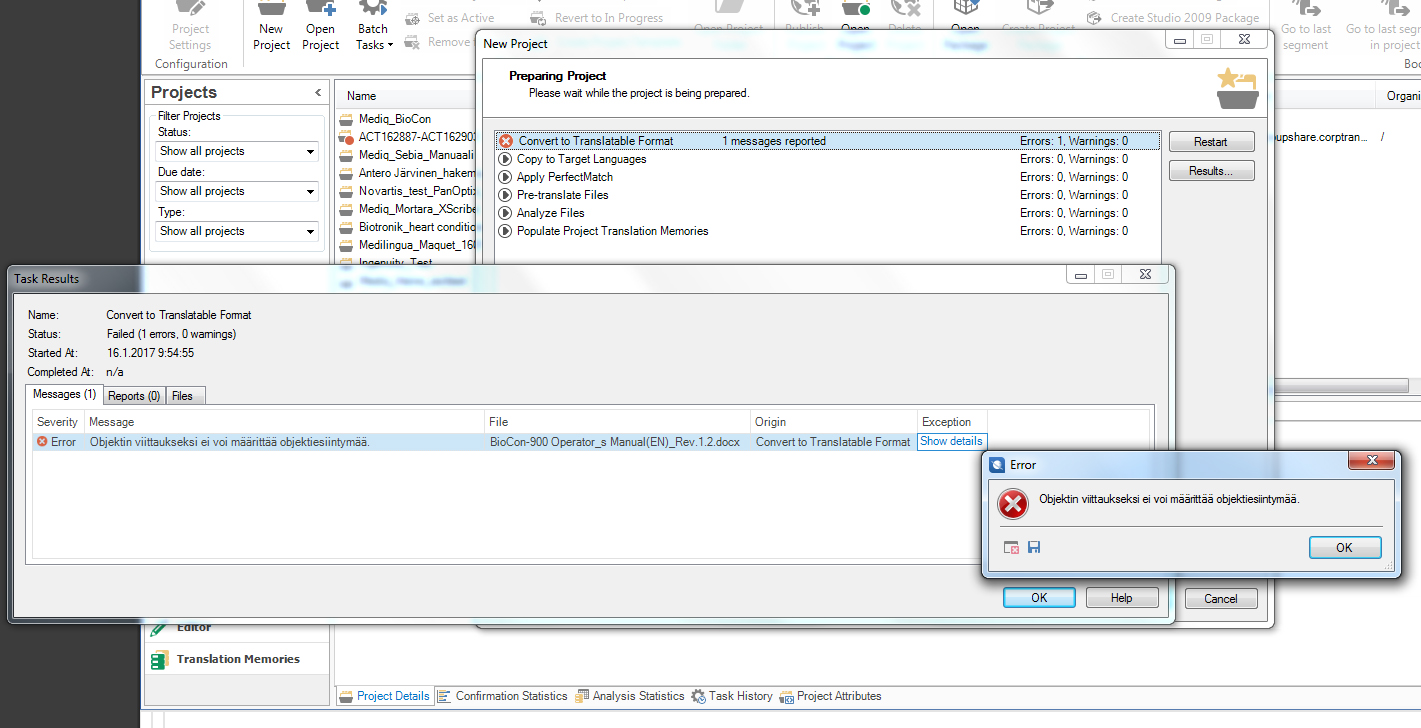Image resolution: width=1421 pixels, height=728 pixels.
Task: Click the Results... button
Action: (x=1211, y=171)
